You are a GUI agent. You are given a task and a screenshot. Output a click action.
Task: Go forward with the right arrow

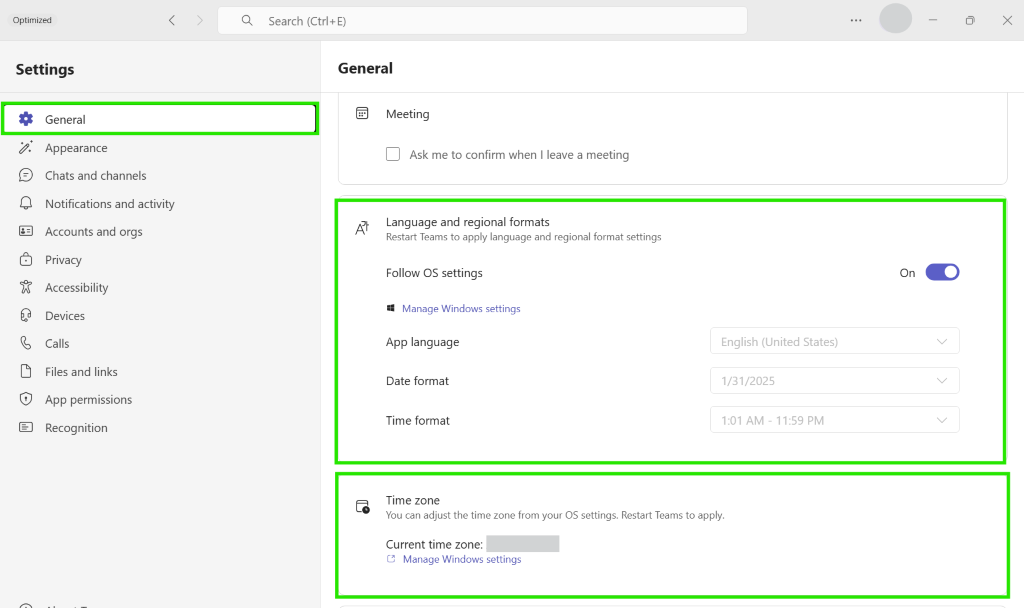tap(200, 20)
